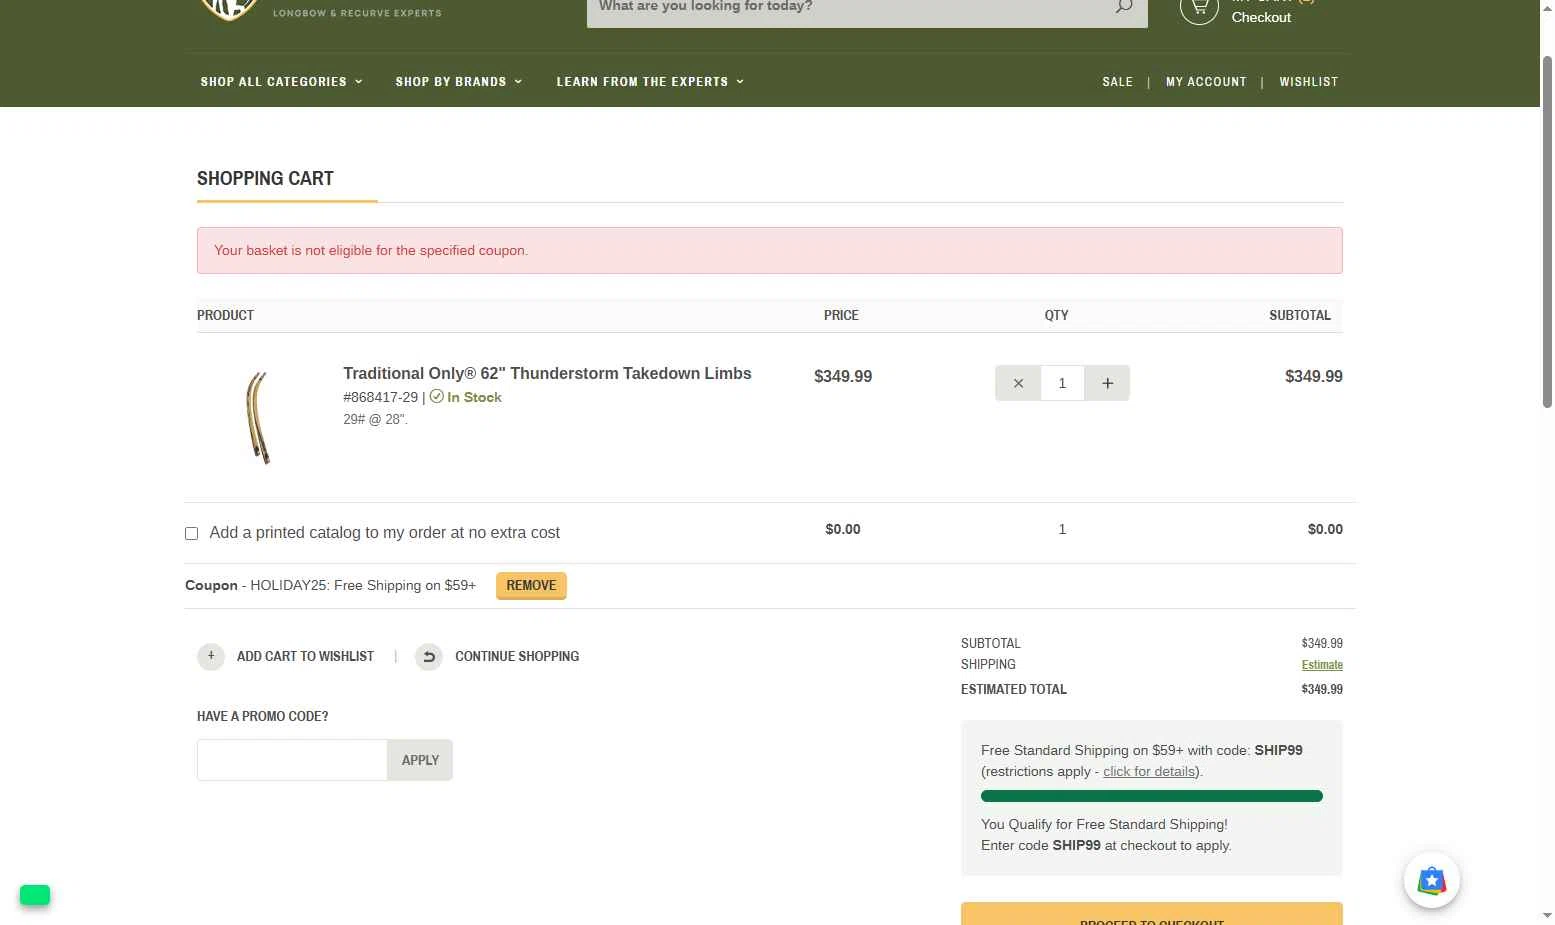
Task: Click the quantity field showing 1
Action: pos(1062,383)
